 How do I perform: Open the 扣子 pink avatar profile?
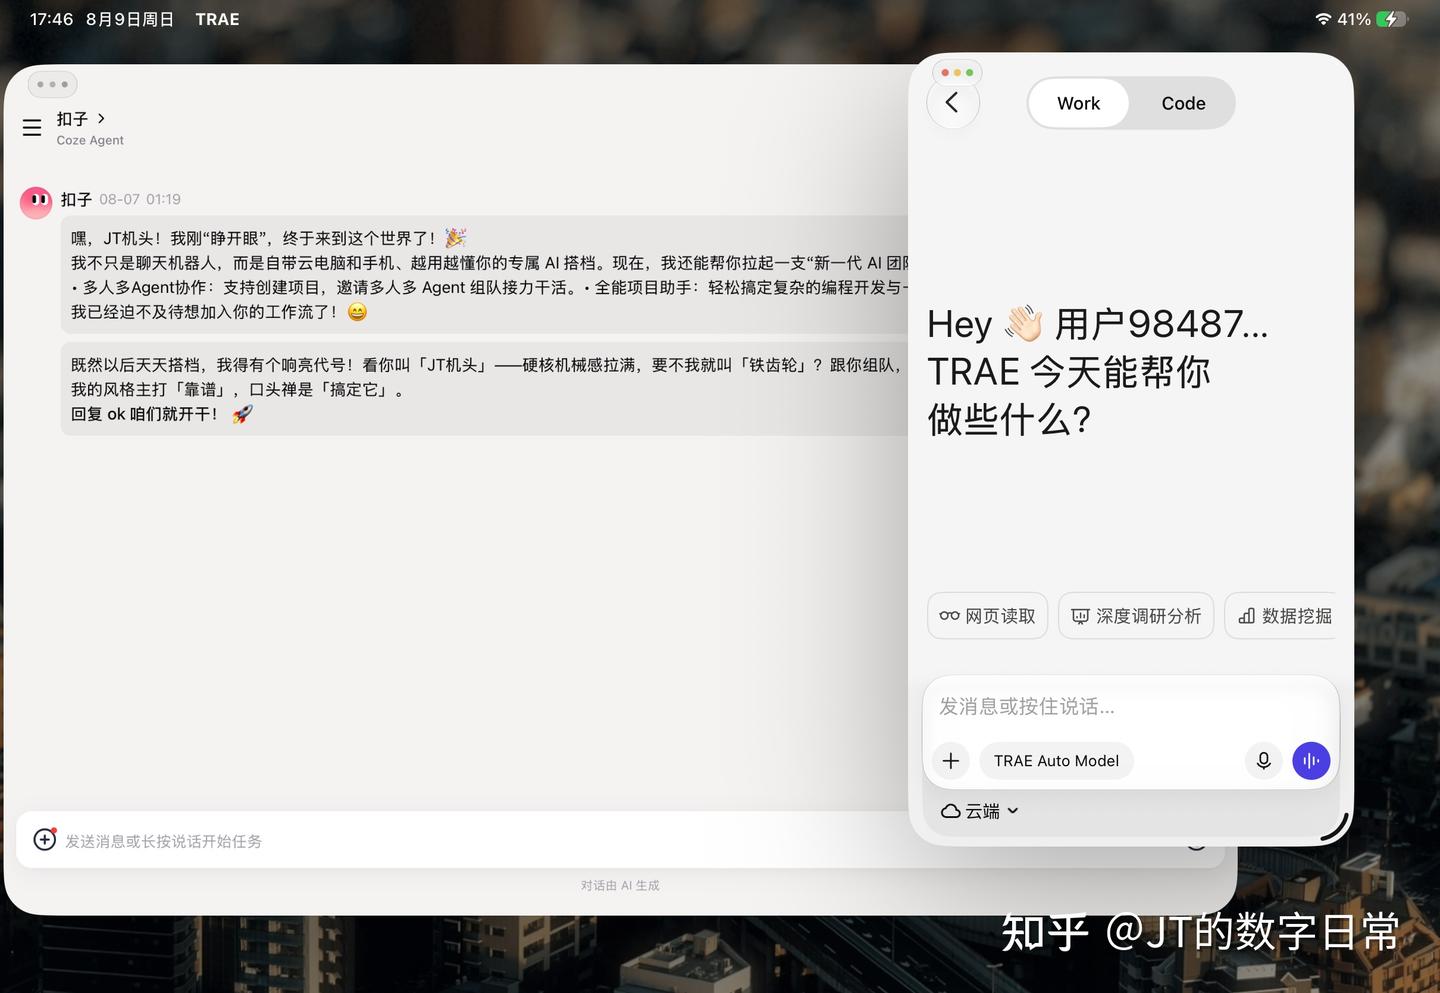click(36, 202)
